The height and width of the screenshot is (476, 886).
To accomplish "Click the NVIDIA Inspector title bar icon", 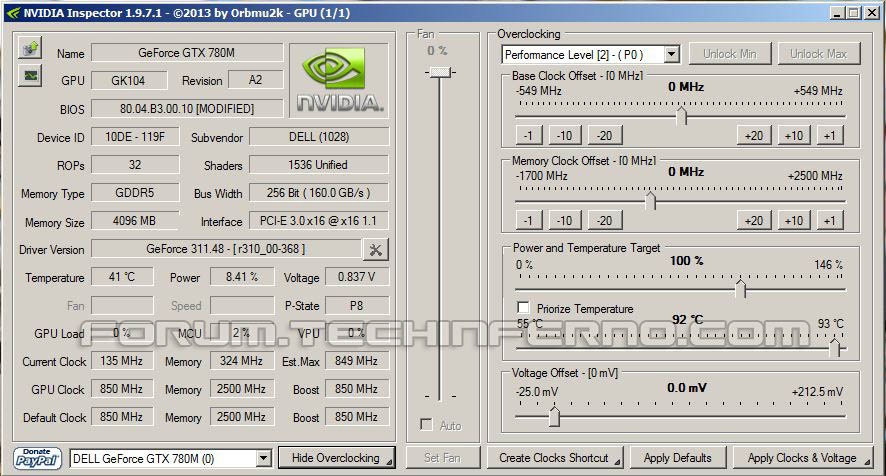I will [12, 12].
